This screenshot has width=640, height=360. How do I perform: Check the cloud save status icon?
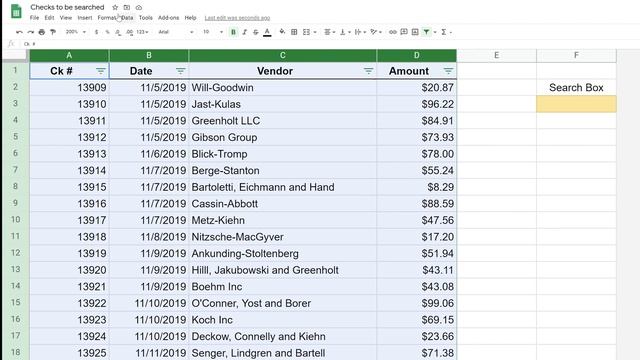click(139, 7)
